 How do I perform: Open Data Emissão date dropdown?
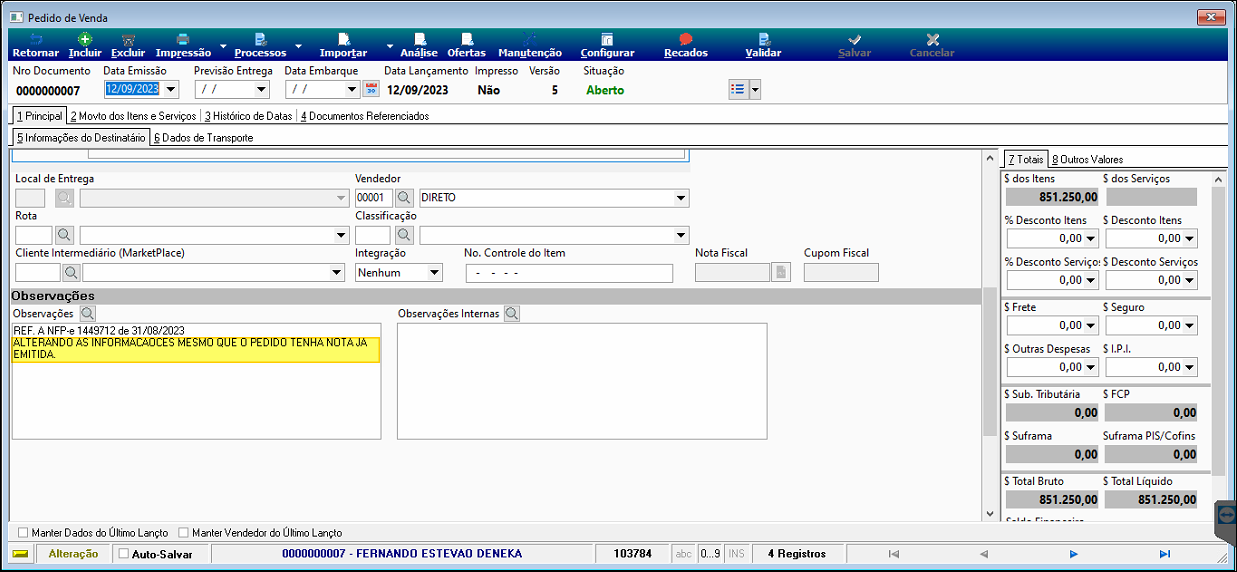170,89
